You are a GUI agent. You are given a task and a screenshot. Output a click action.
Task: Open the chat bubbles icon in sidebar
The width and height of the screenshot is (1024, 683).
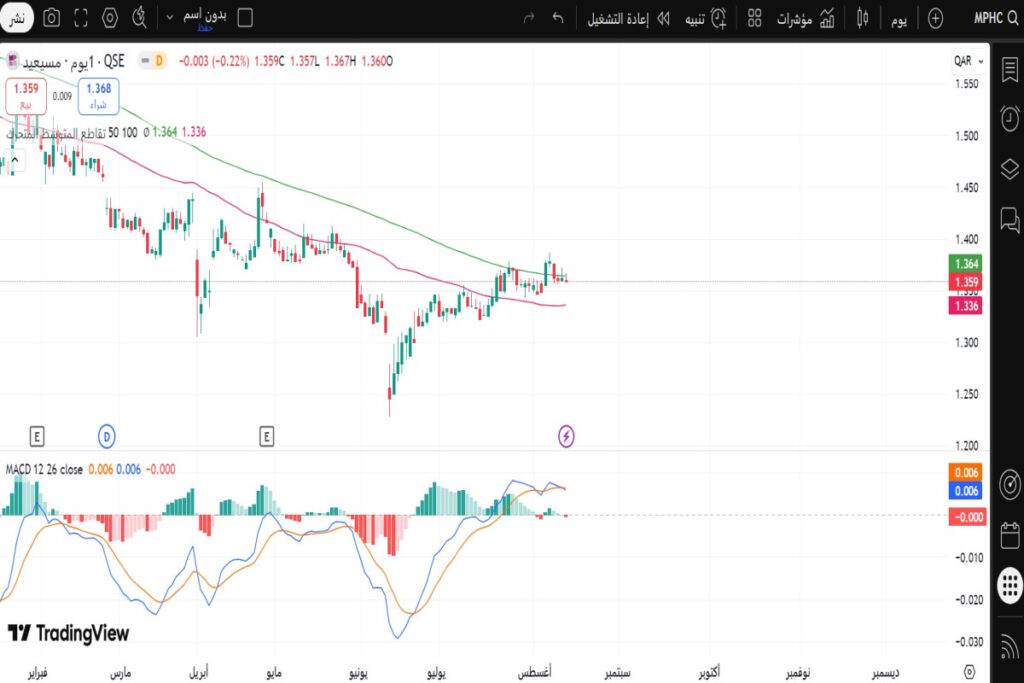pyautogui.click(x=1009, y=218)
